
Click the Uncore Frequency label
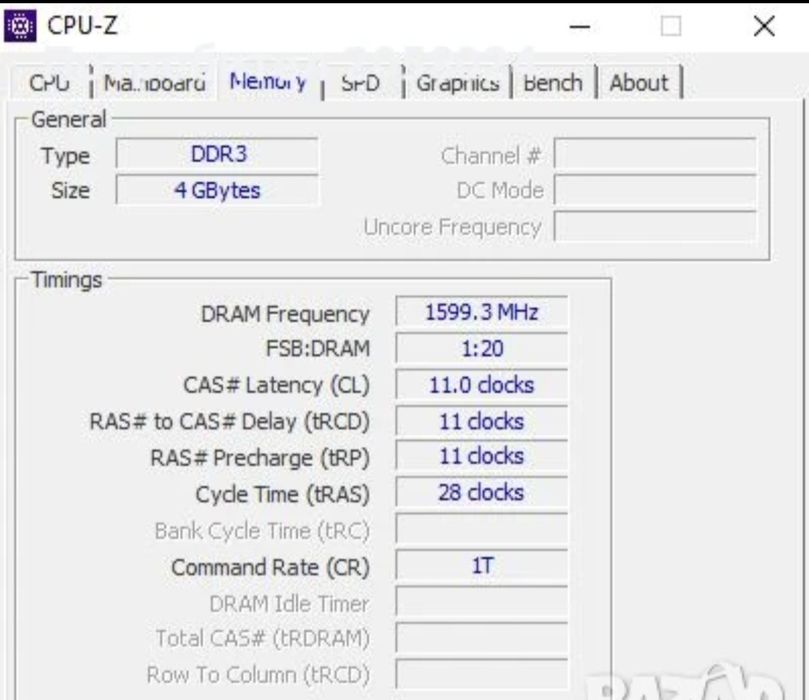[x=452, y=227]
